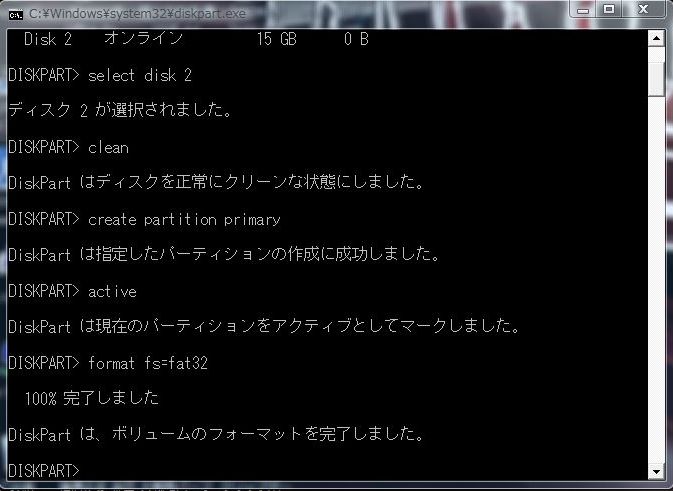
Task: Click the empty scrollbar track below thumb
Action: pos(656,279)
